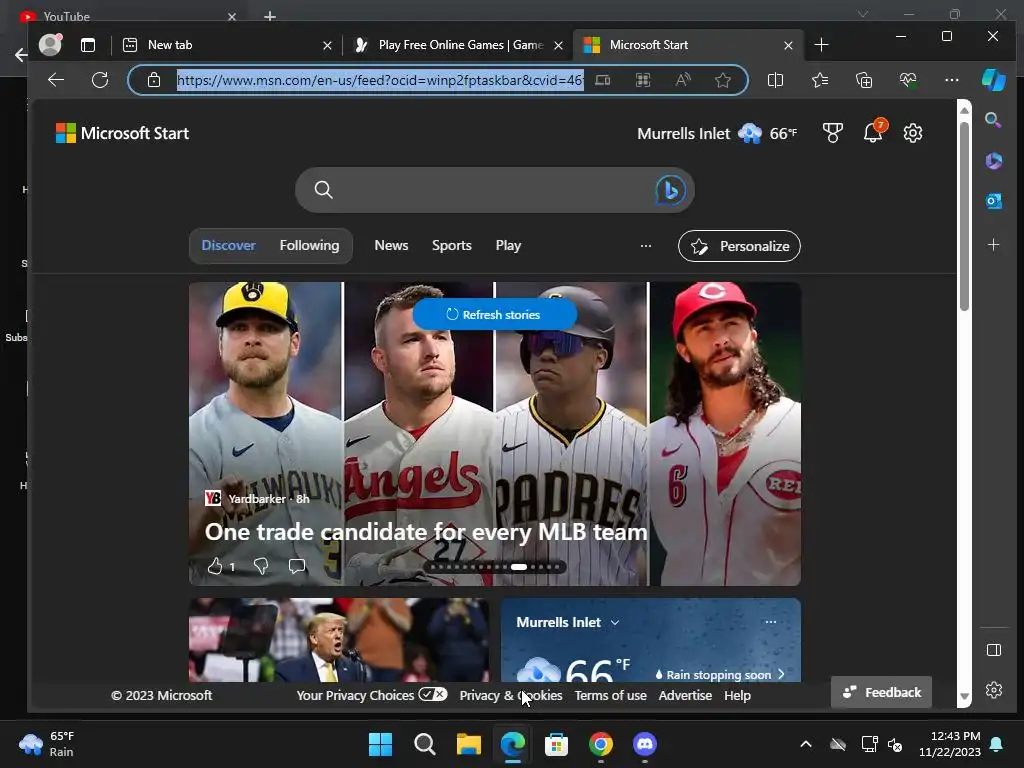The width and height of the screenshot is (1024, 768).
Task: Open the Play feed tab
Action: pos(508,246)
